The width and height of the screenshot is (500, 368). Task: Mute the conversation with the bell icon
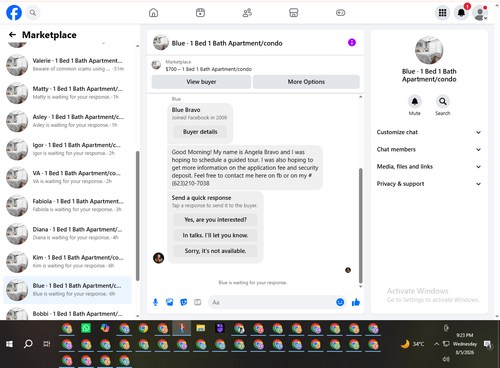tap(415, 101)
